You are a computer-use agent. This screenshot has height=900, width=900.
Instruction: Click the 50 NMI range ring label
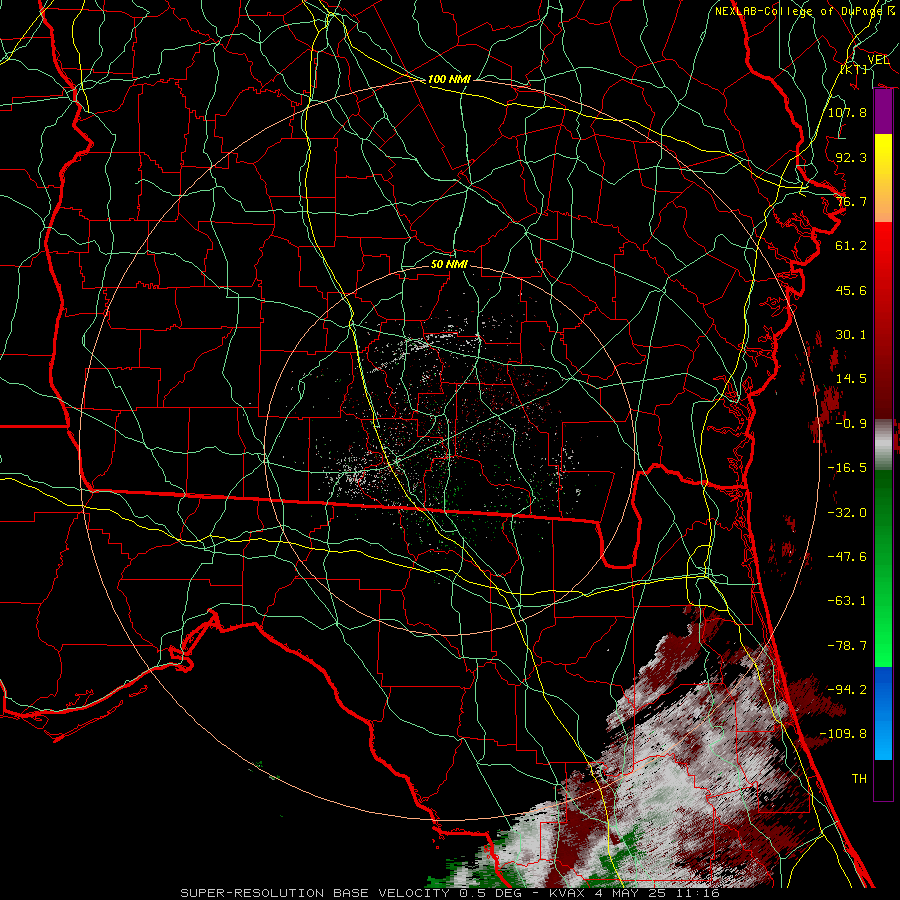tap(449, 264)
